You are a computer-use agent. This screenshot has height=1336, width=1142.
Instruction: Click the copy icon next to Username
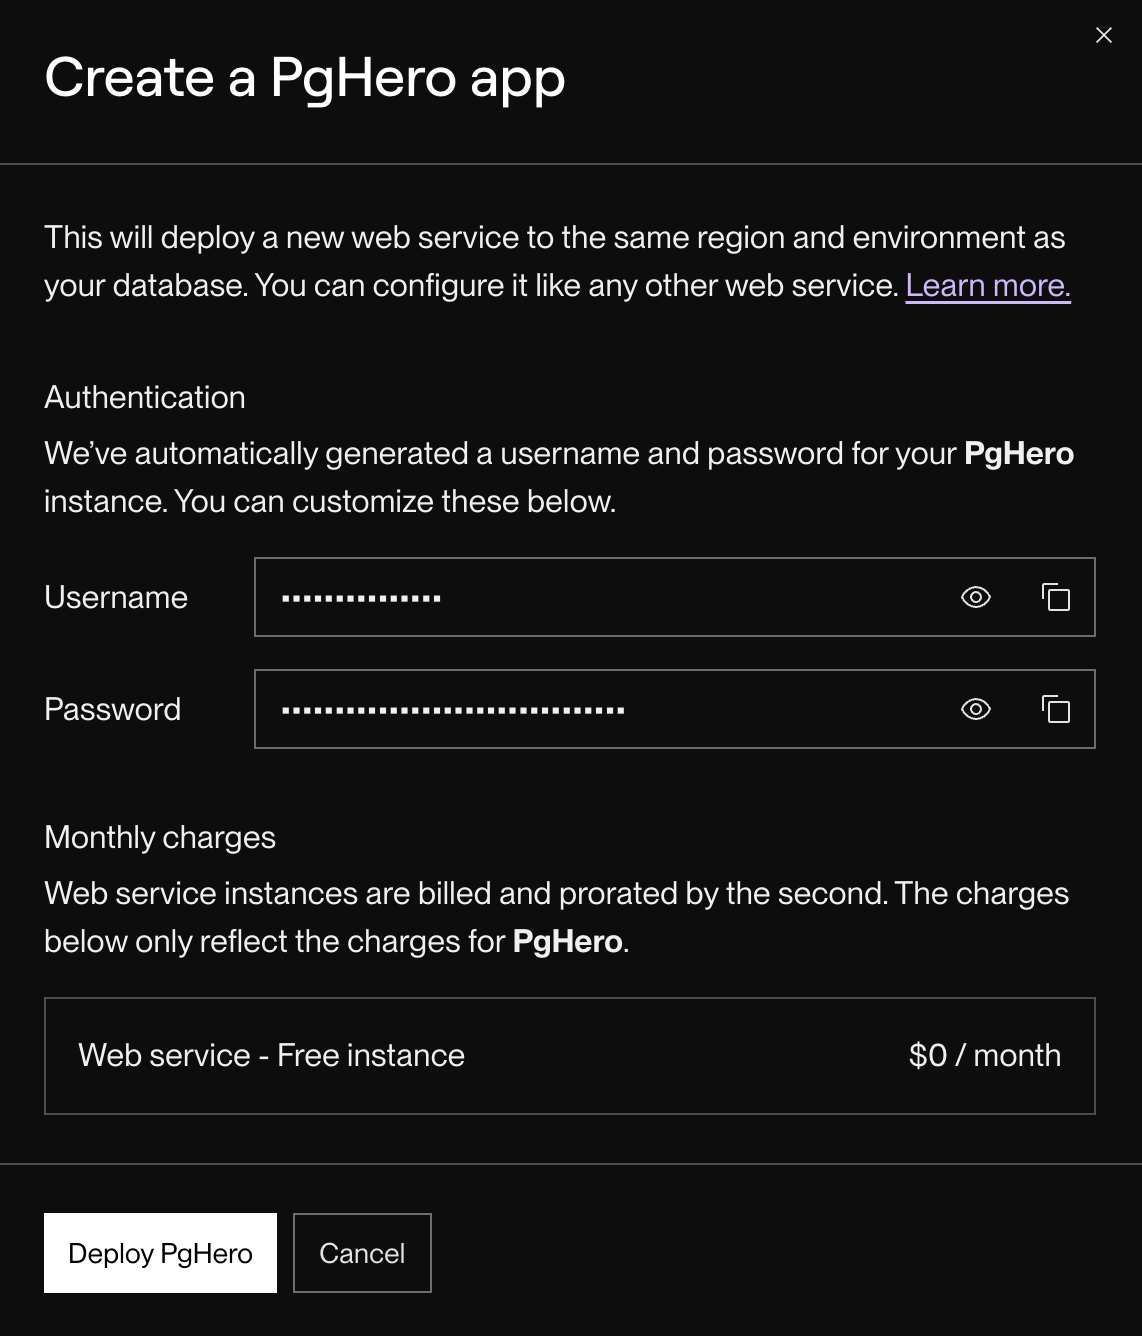pos(1054,597)
